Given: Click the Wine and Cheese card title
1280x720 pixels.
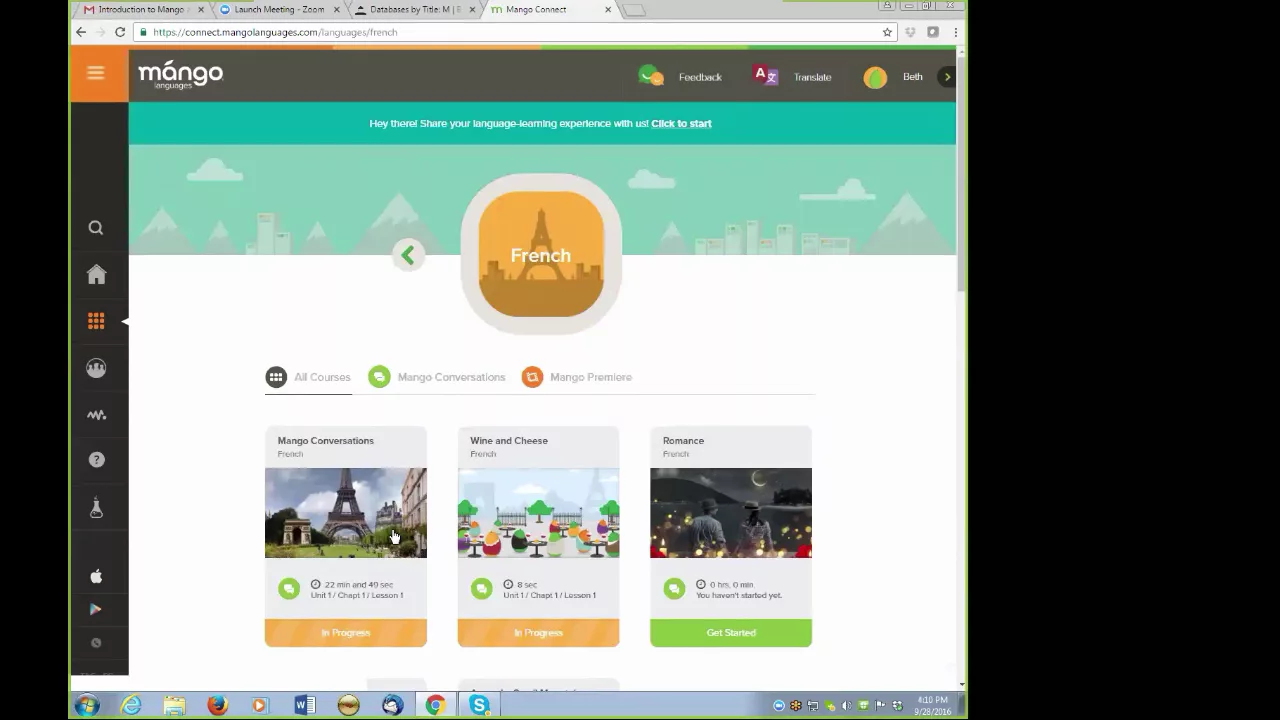Looking at the screenshot, I should click(509, 441).
